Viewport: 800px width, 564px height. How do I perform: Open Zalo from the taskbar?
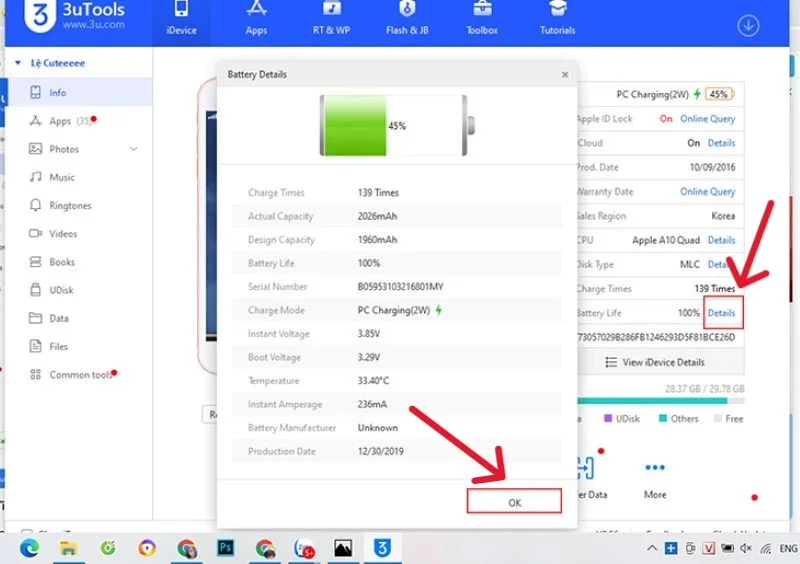pos(305,548)
